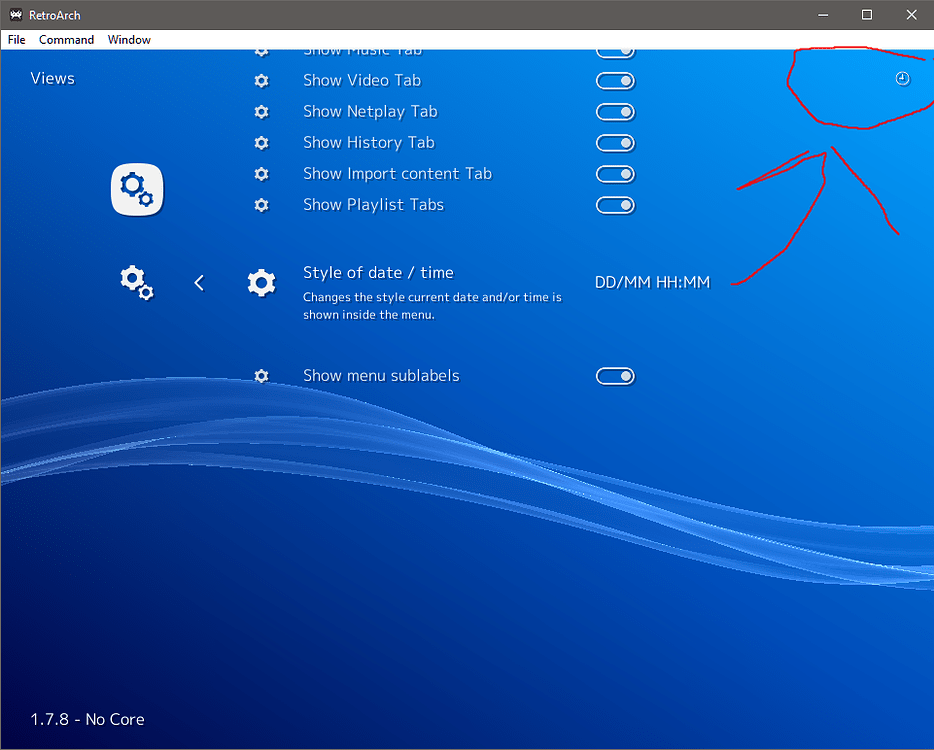This screenshot has height=750, width=934.
Task: Open the DD/MM HH:MM date style selector
Action: coord(653,282)
